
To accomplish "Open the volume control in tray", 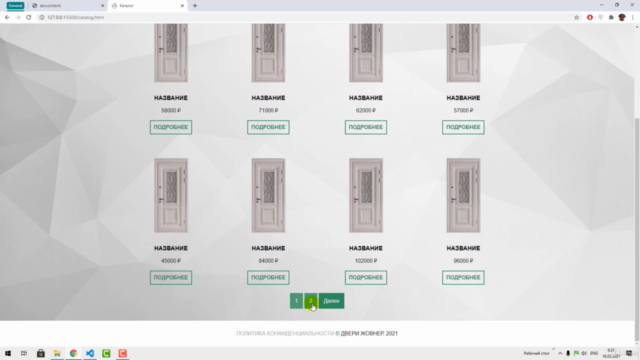I will tap(584, 353).
